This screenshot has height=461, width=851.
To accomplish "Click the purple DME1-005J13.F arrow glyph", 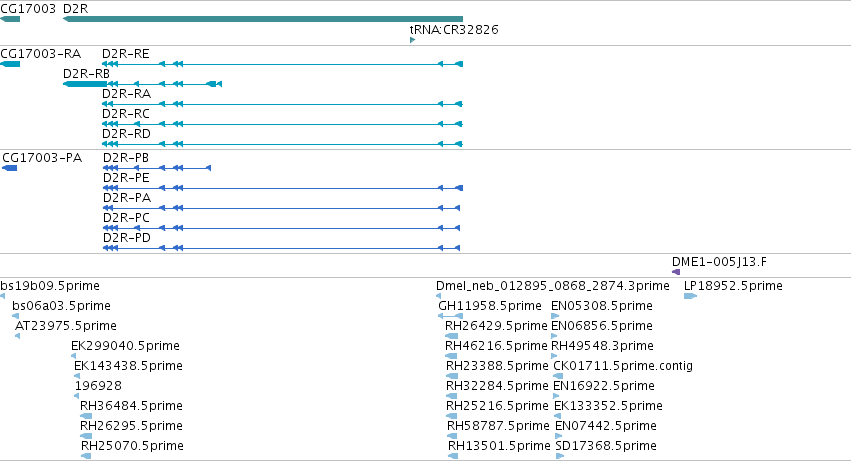I will click(x=676, y=272).
